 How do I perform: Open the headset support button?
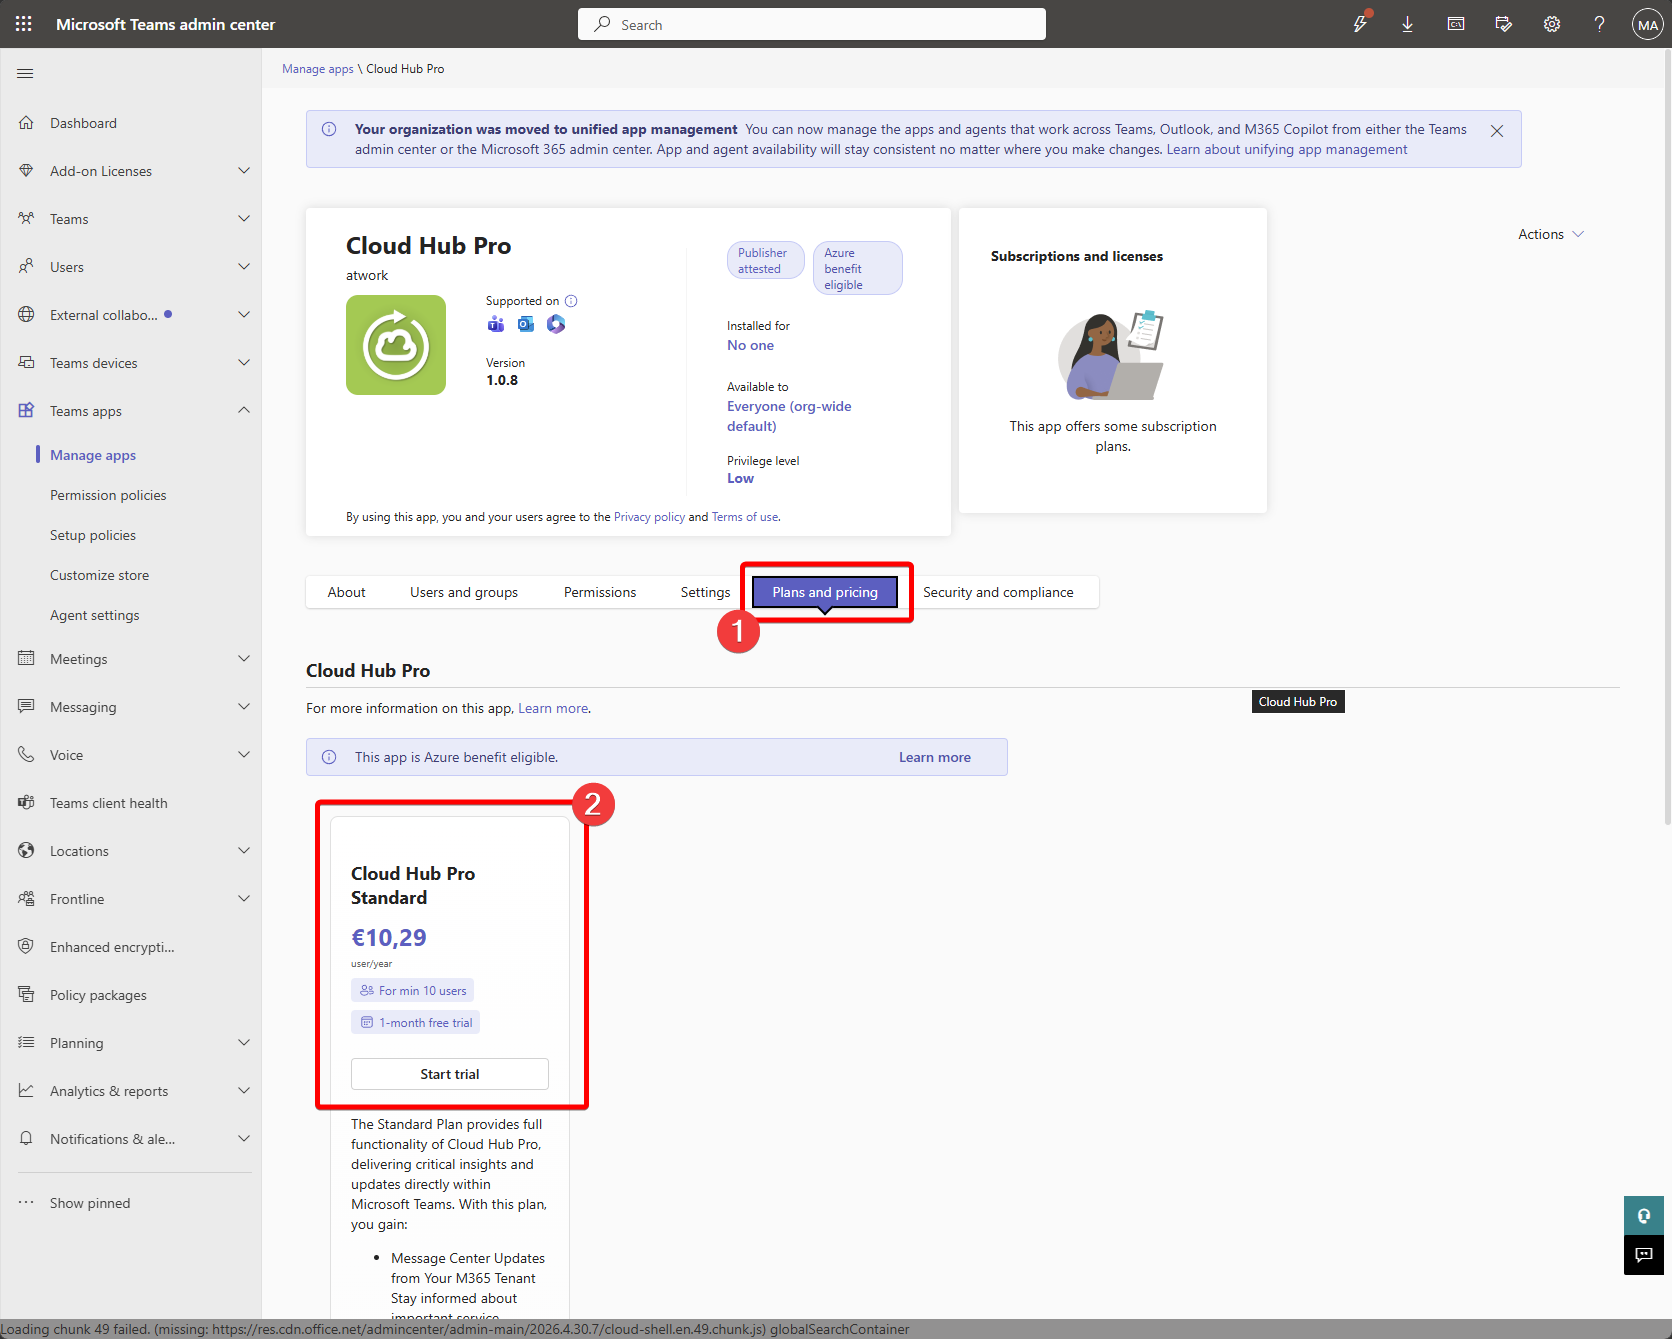tap(1644, 1216)
